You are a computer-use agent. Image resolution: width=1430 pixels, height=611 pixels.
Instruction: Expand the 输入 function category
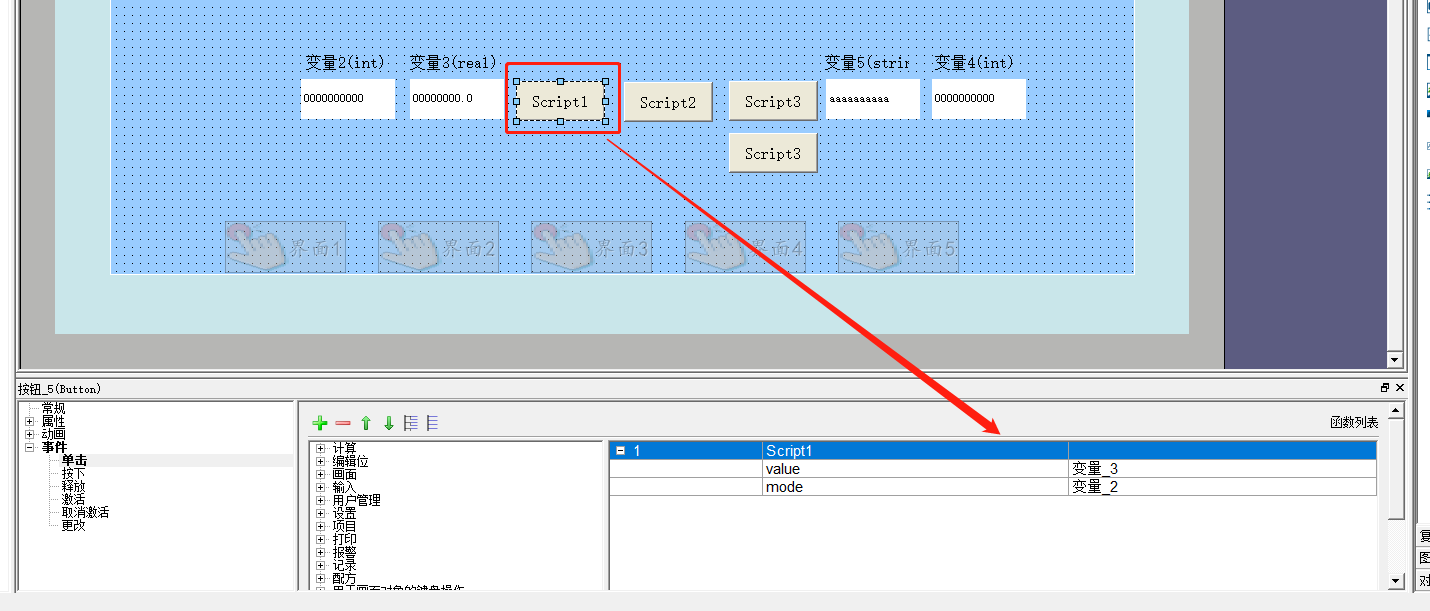(320, 487)
